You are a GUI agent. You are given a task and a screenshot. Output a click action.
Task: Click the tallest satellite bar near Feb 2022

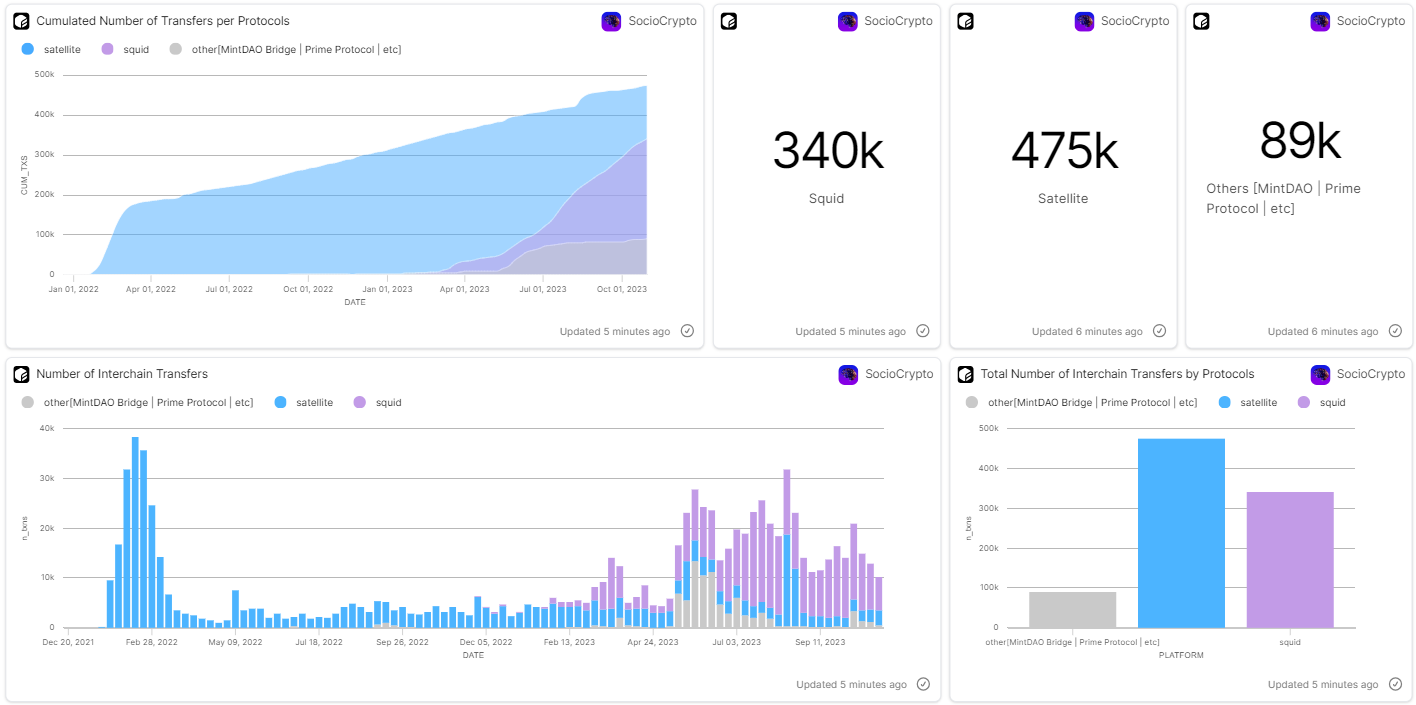[x=135, y=532]
